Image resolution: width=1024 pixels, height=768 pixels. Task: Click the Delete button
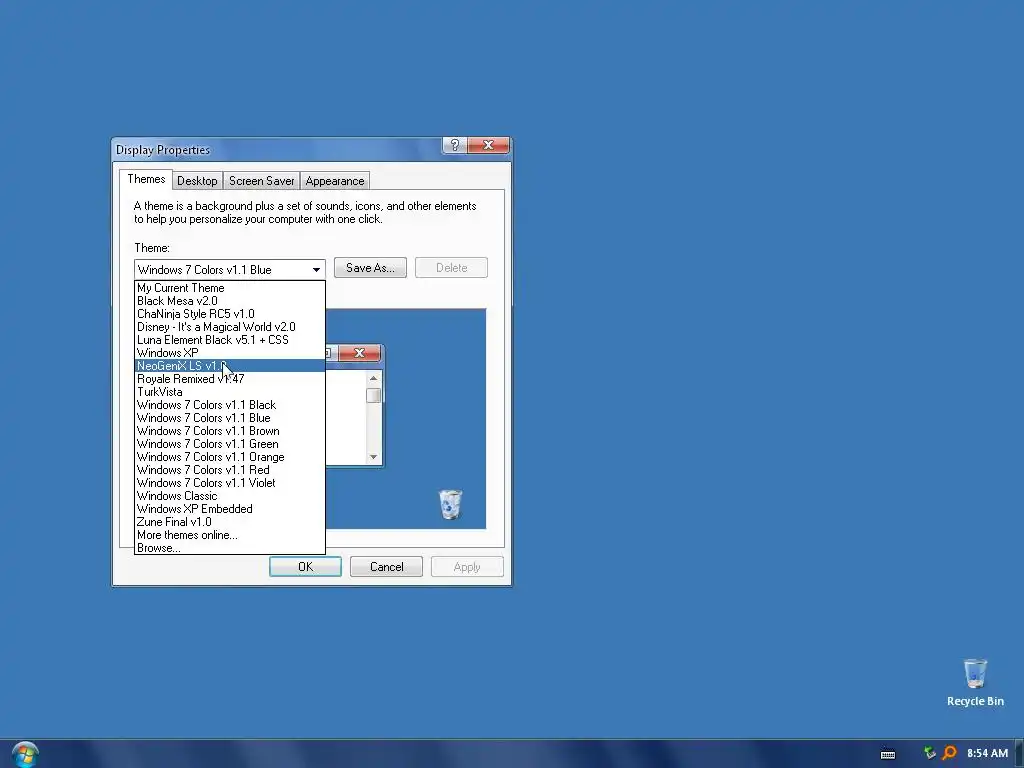tap(451, 268)
